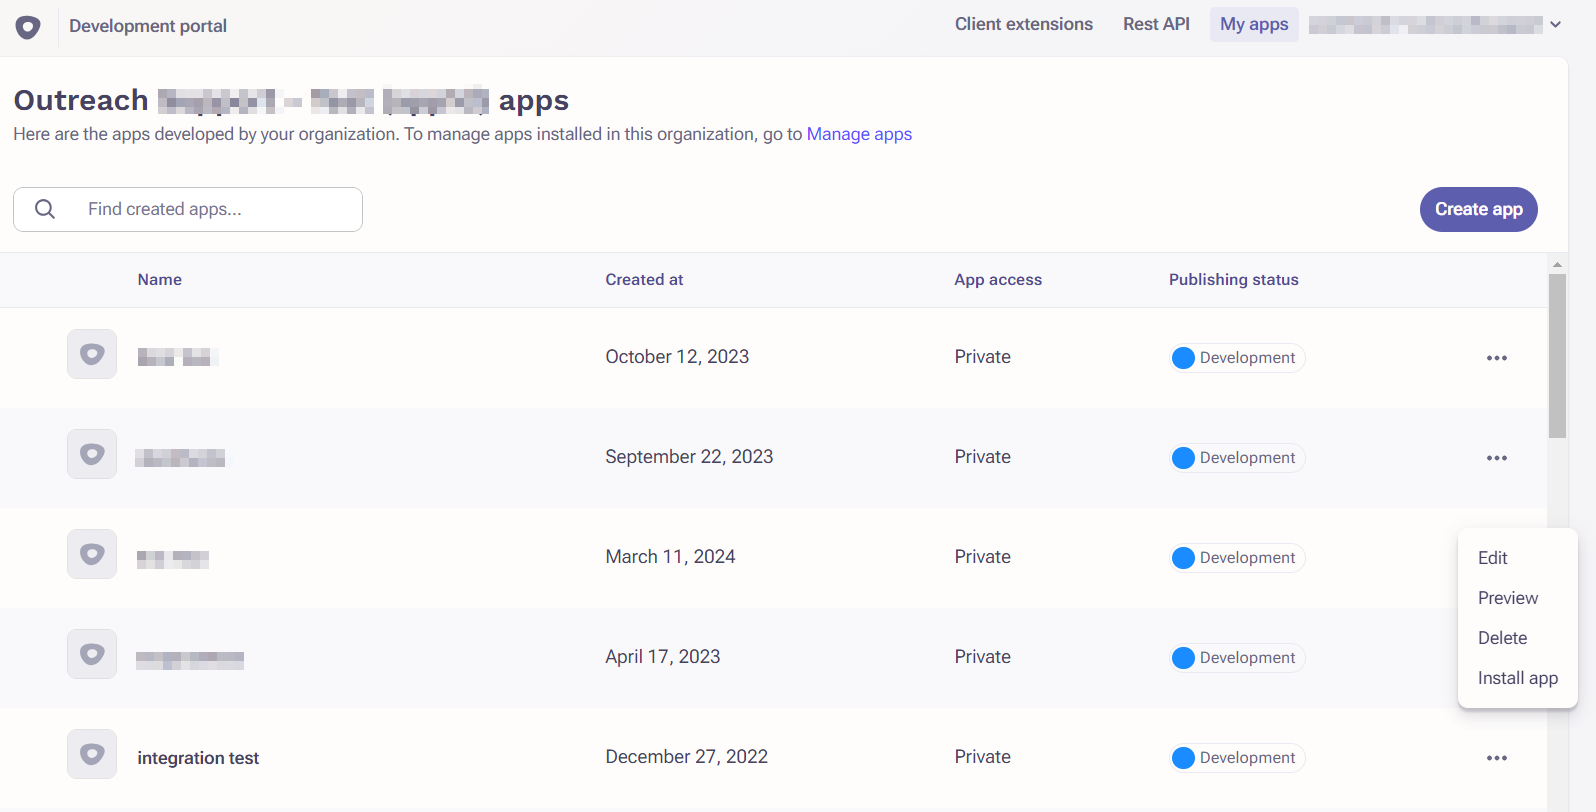Image resolution: width=1596 pixels, height=812 pixels.
Task: Click Private access in December 27, 2022 row
Action: (982, 757)
